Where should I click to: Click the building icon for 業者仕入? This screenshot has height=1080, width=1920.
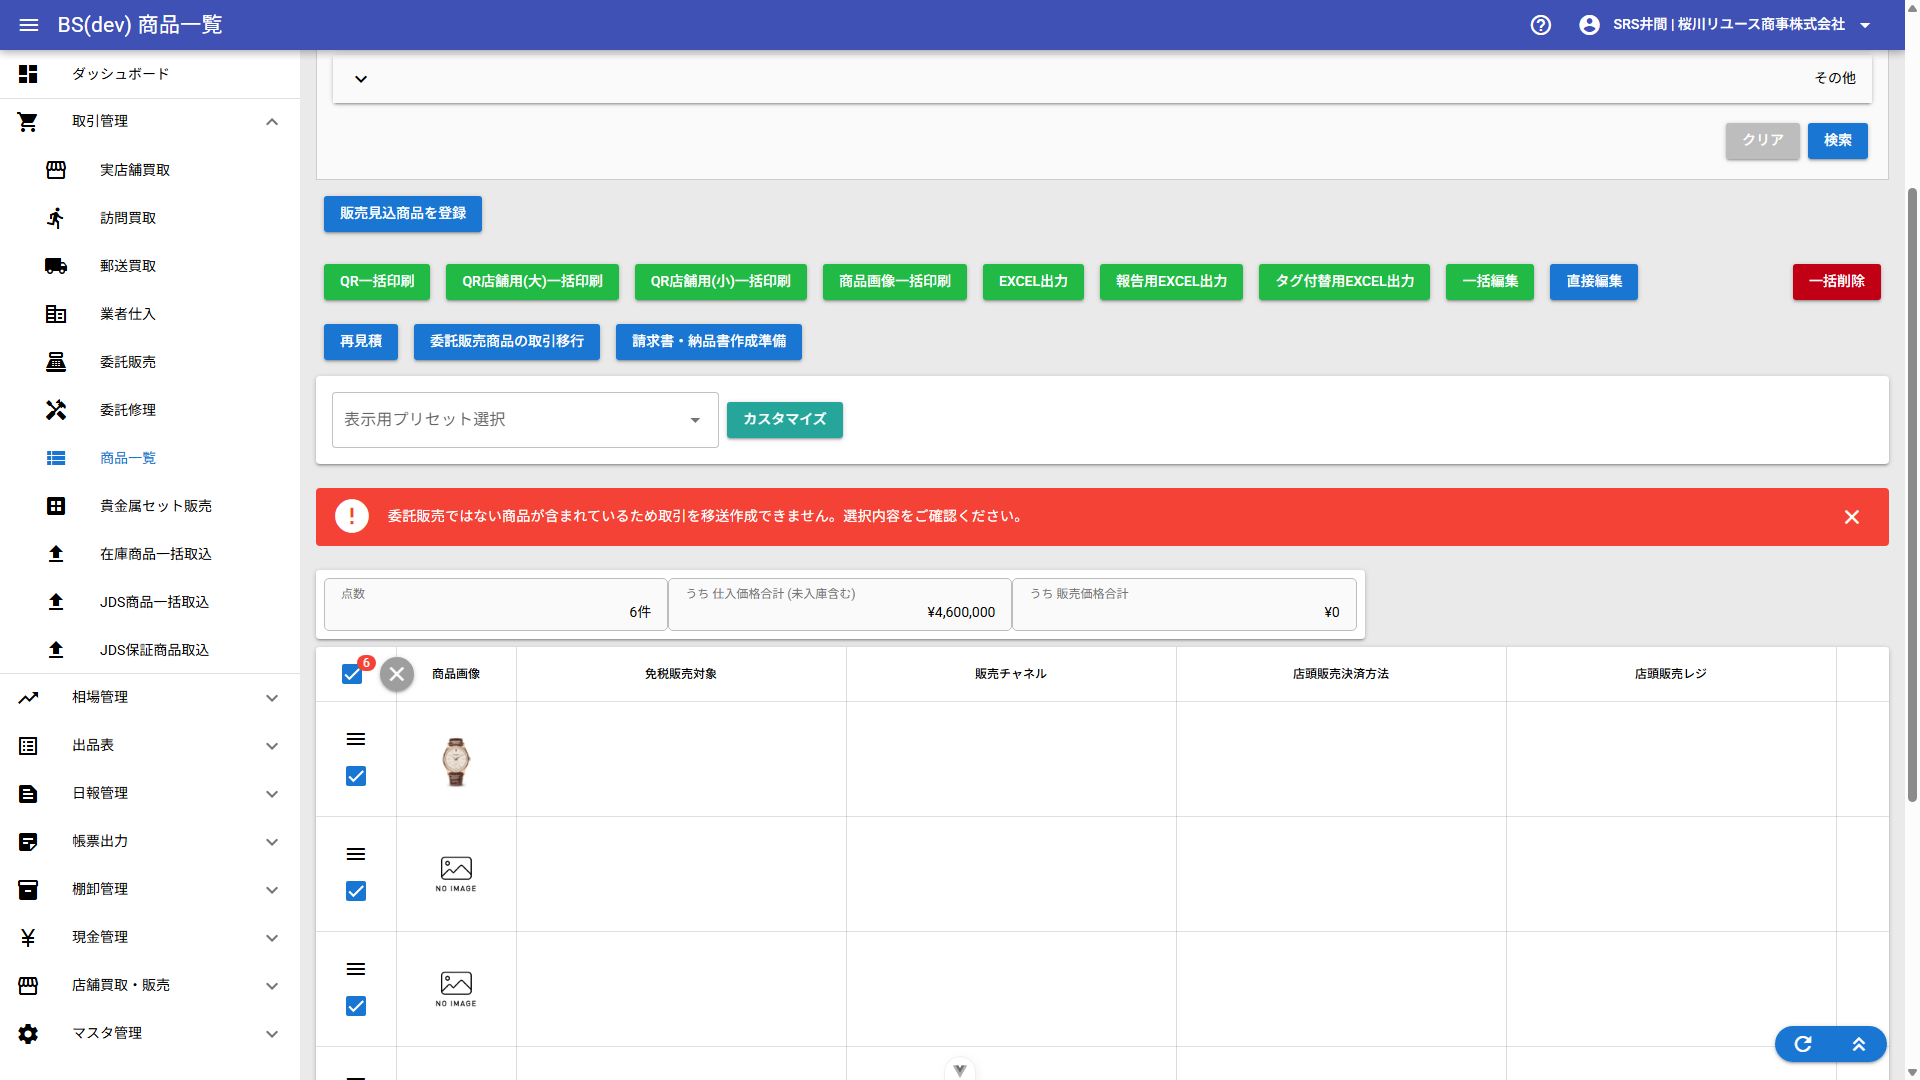(56, 314)
